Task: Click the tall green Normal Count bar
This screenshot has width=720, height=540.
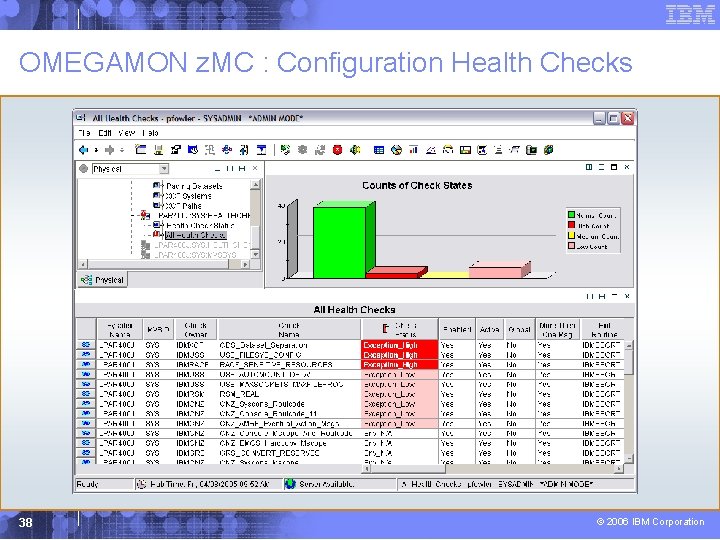Action: point(340,242)
